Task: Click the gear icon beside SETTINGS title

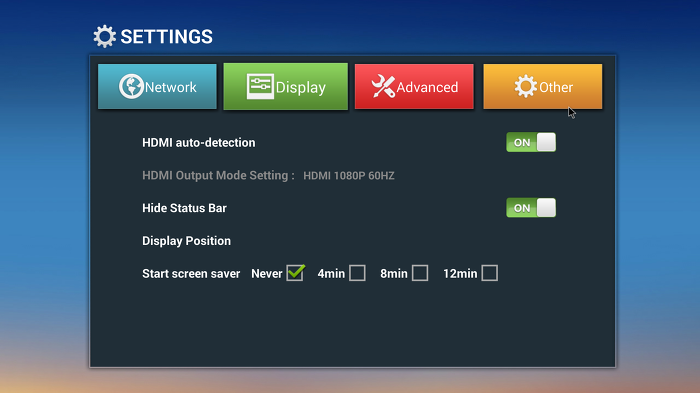Action: (104, 37)
